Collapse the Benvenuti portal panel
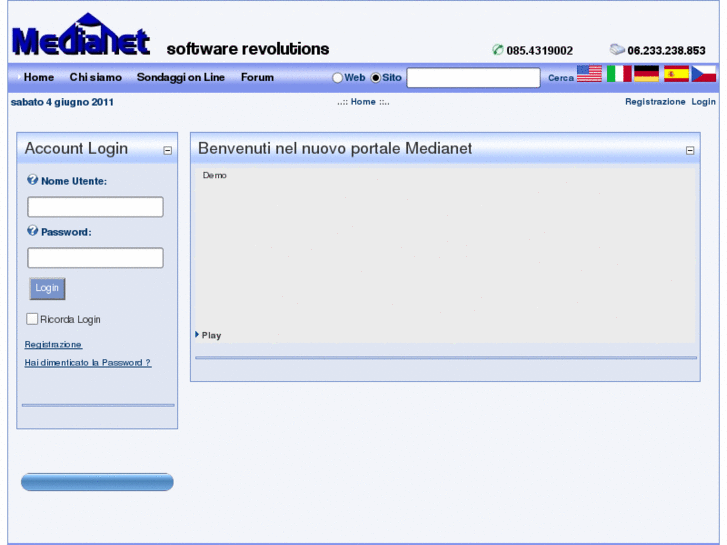 690,150
